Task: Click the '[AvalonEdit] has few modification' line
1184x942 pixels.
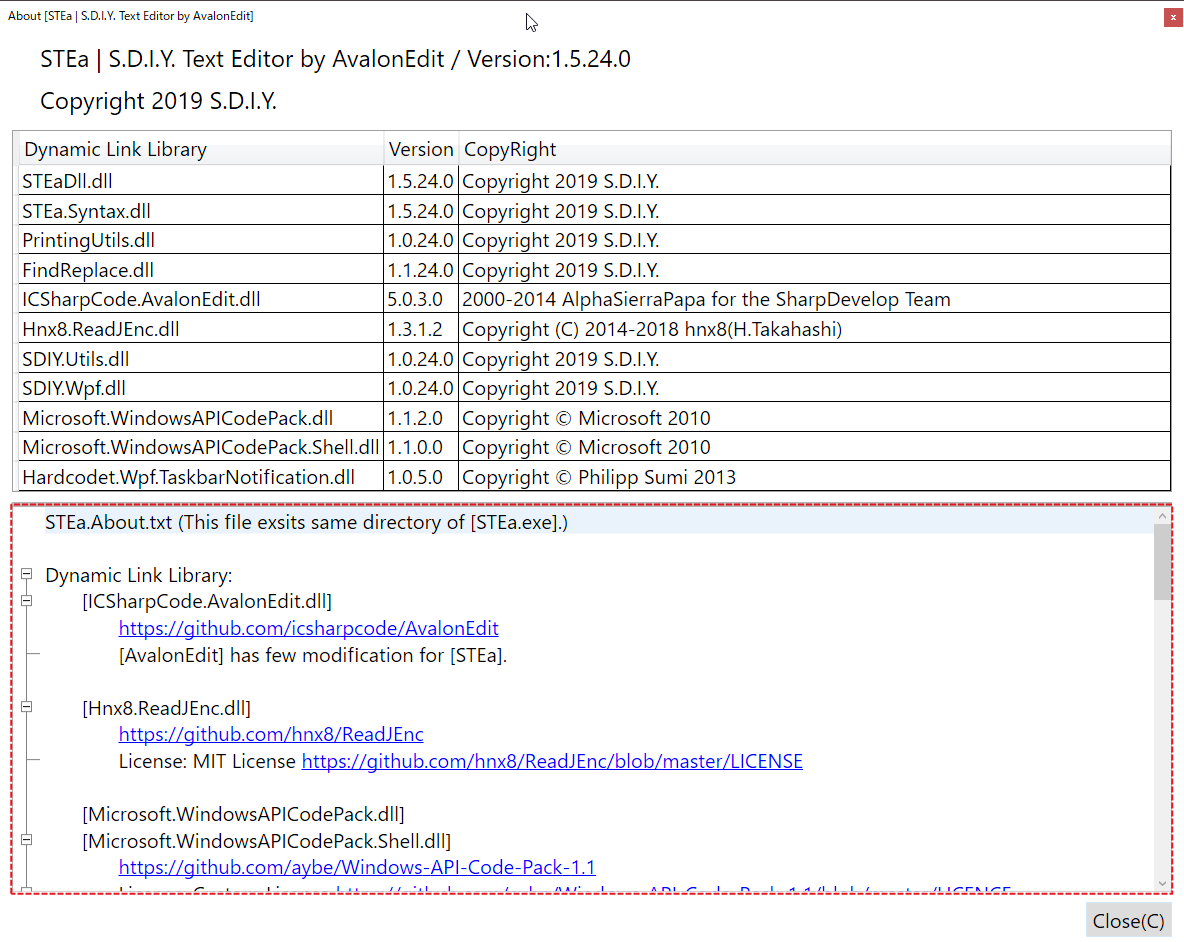Action: click(x=313, y=654)
